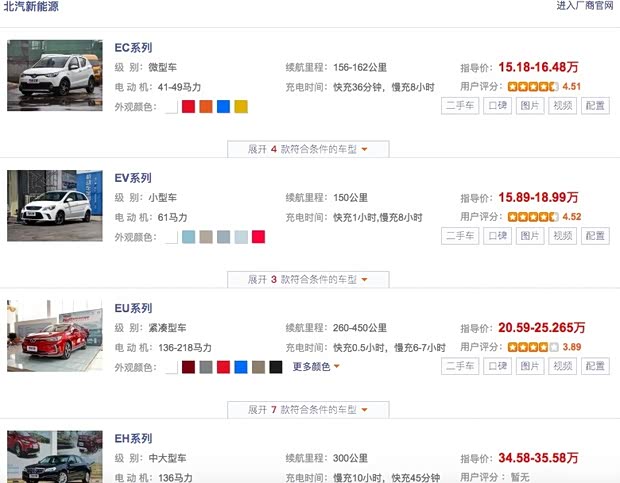This screenshot has width=620, height=483.
Task: Select beige color swatch for EV系列
Action: pyautogui.click(x=206, y=237)
